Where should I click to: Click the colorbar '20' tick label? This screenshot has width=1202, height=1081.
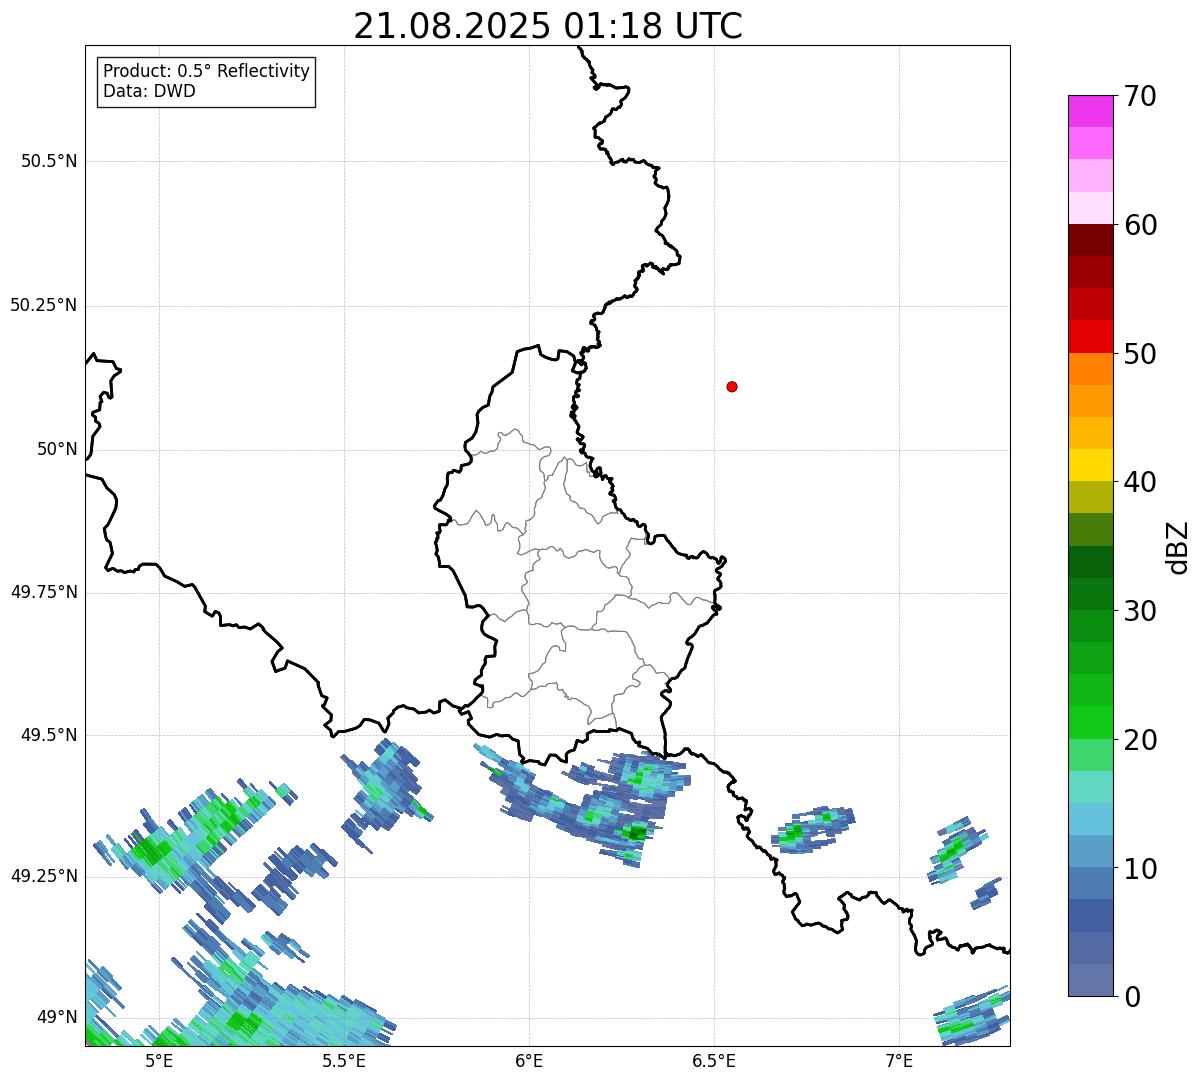(x=1140, y=740)
